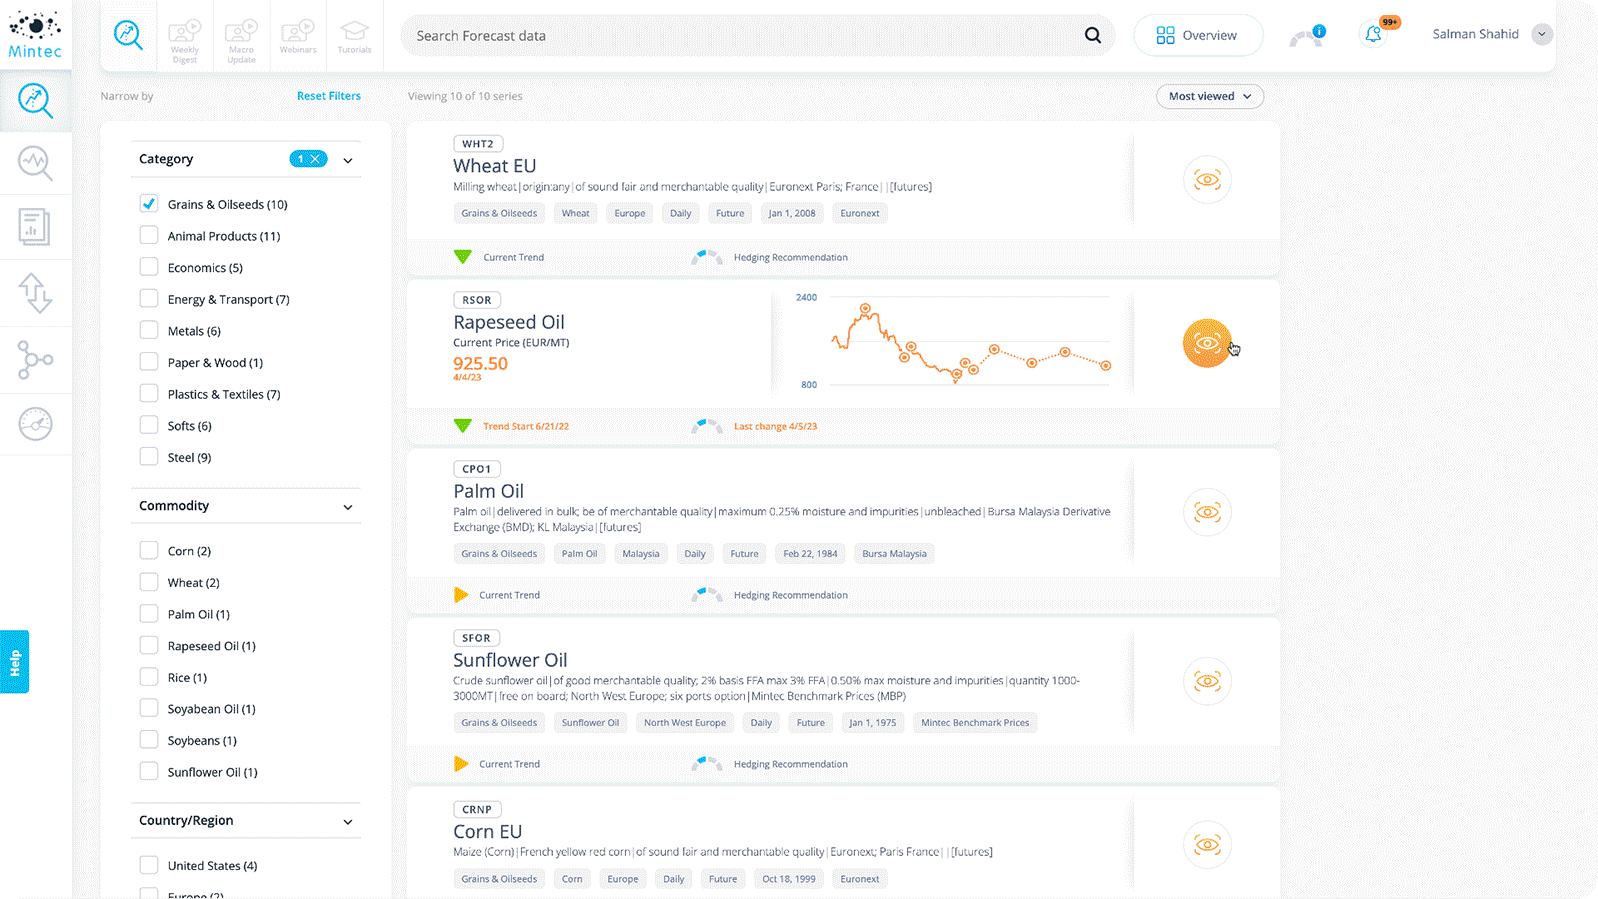Open the Weekly Digest icon
1598x899 pixels.
(185, 38)
